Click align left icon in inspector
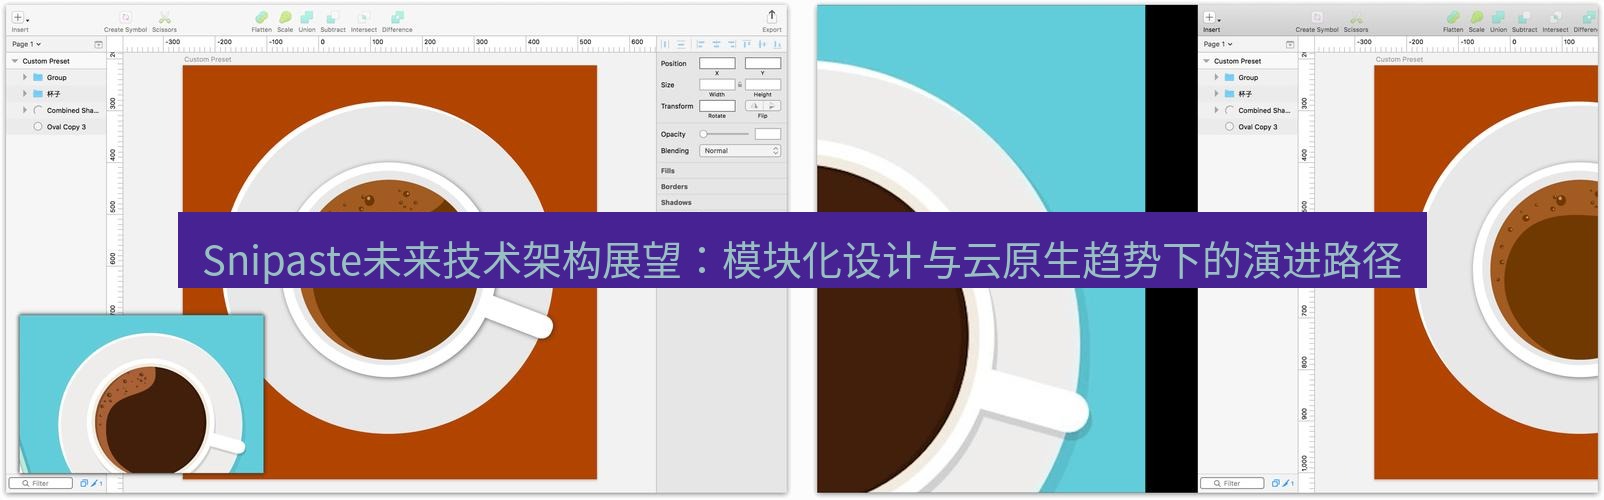The width and height of the screenshot is (1604, 500). 700,44
